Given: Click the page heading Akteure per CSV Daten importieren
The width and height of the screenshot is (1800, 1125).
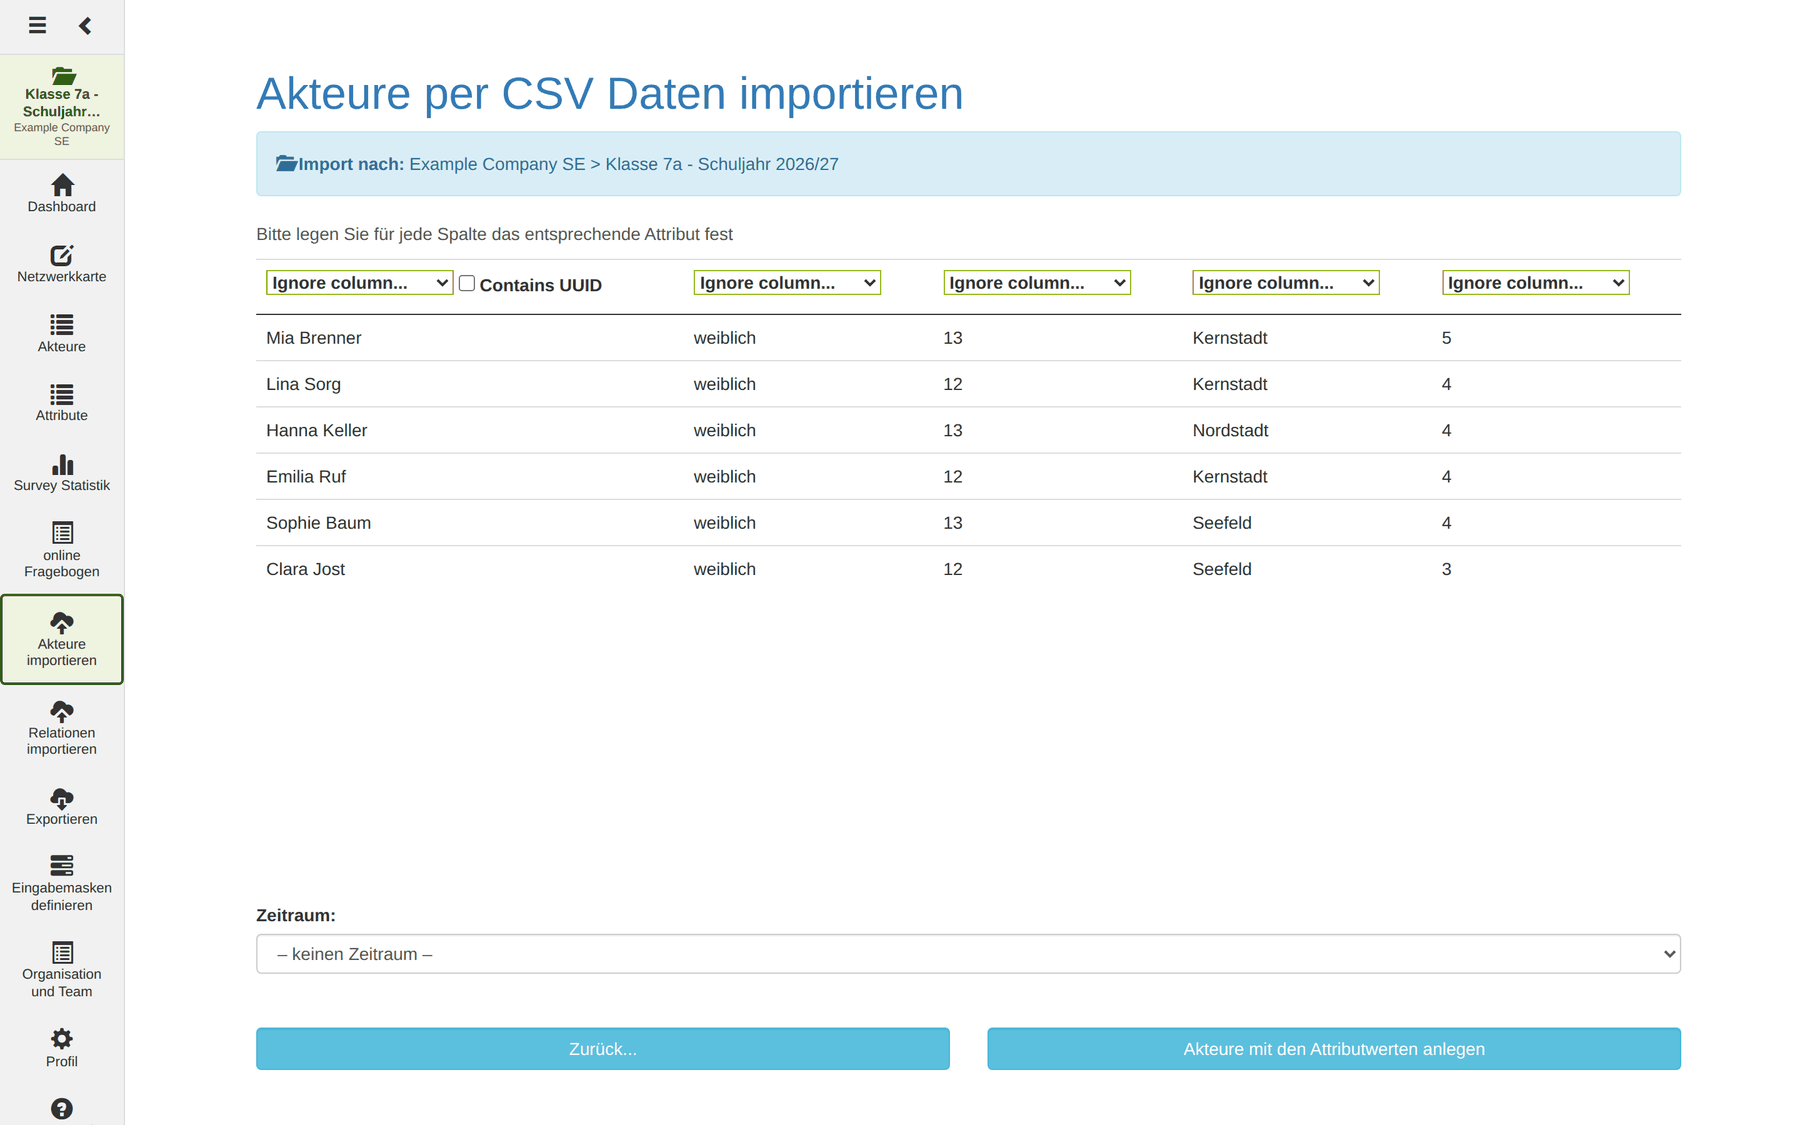Looking at the screenshot, I should (610, 93).
